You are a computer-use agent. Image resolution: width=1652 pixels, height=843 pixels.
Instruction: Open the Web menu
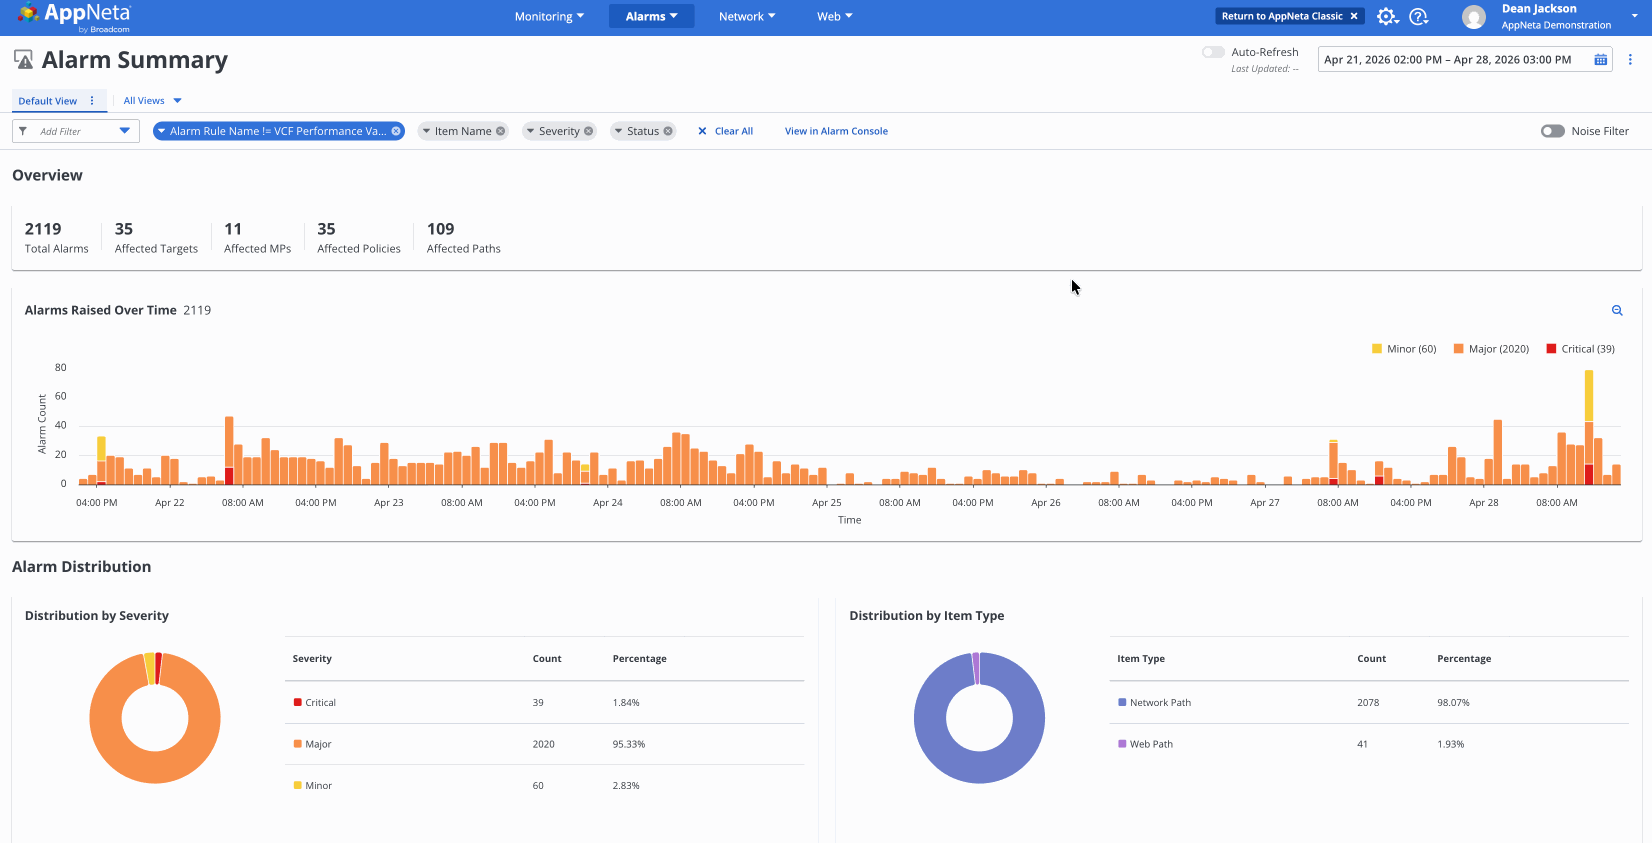click(835, 16)
